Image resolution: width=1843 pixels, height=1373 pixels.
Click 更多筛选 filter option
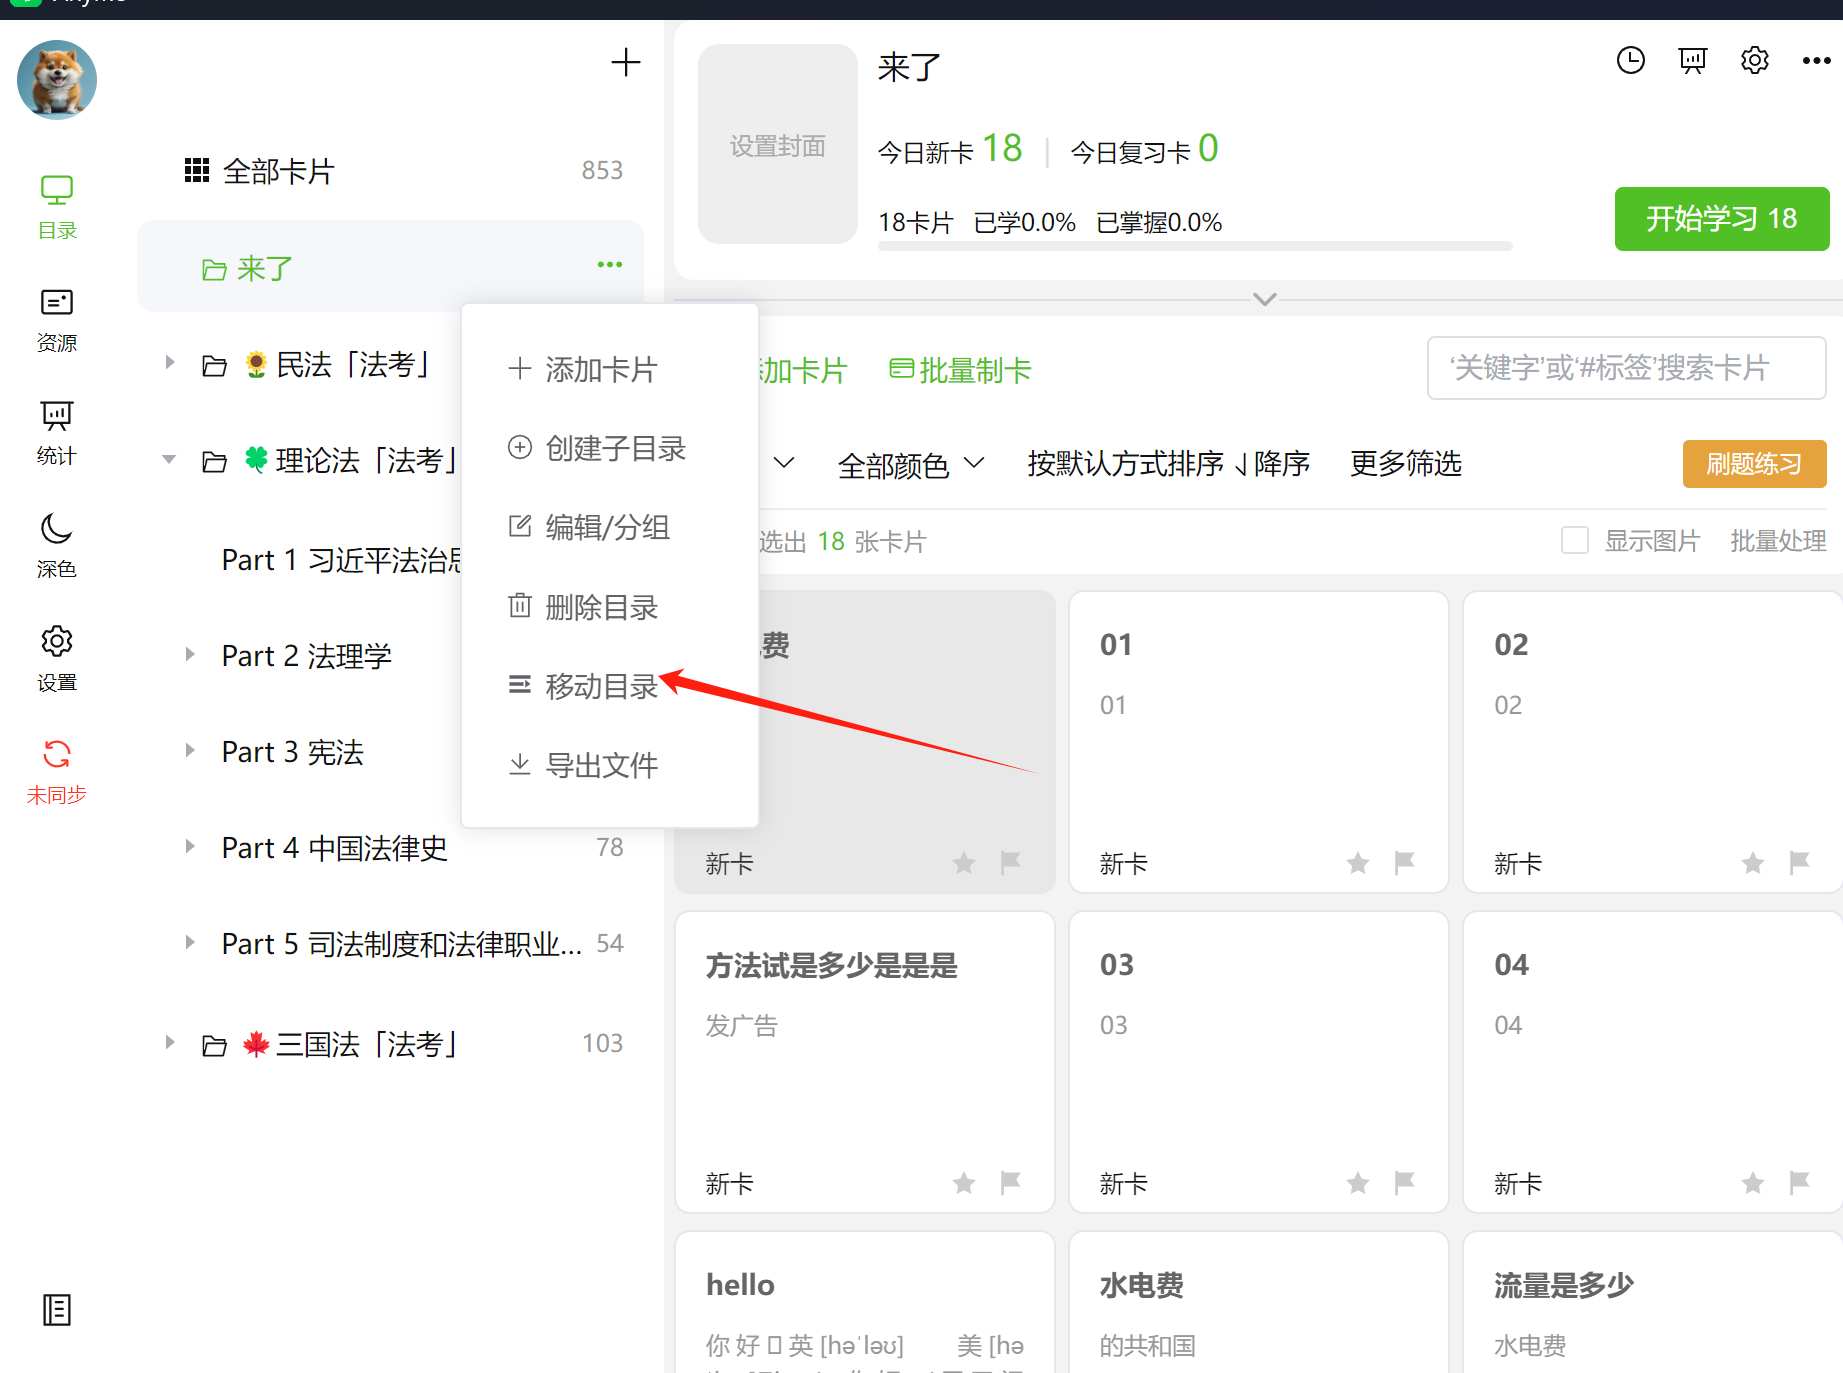1406,463
